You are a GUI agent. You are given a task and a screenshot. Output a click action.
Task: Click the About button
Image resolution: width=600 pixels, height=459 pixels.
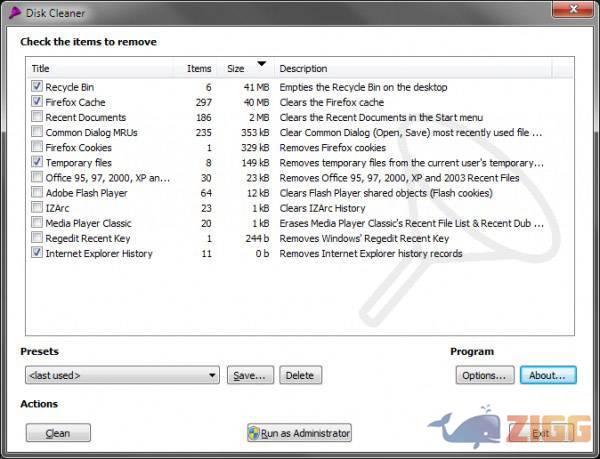(548, 375)
